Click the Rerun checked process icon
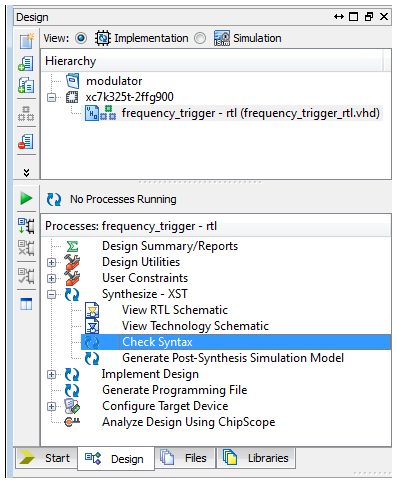The width and height of the screenshot is (397, 483). tap(26, 276)
